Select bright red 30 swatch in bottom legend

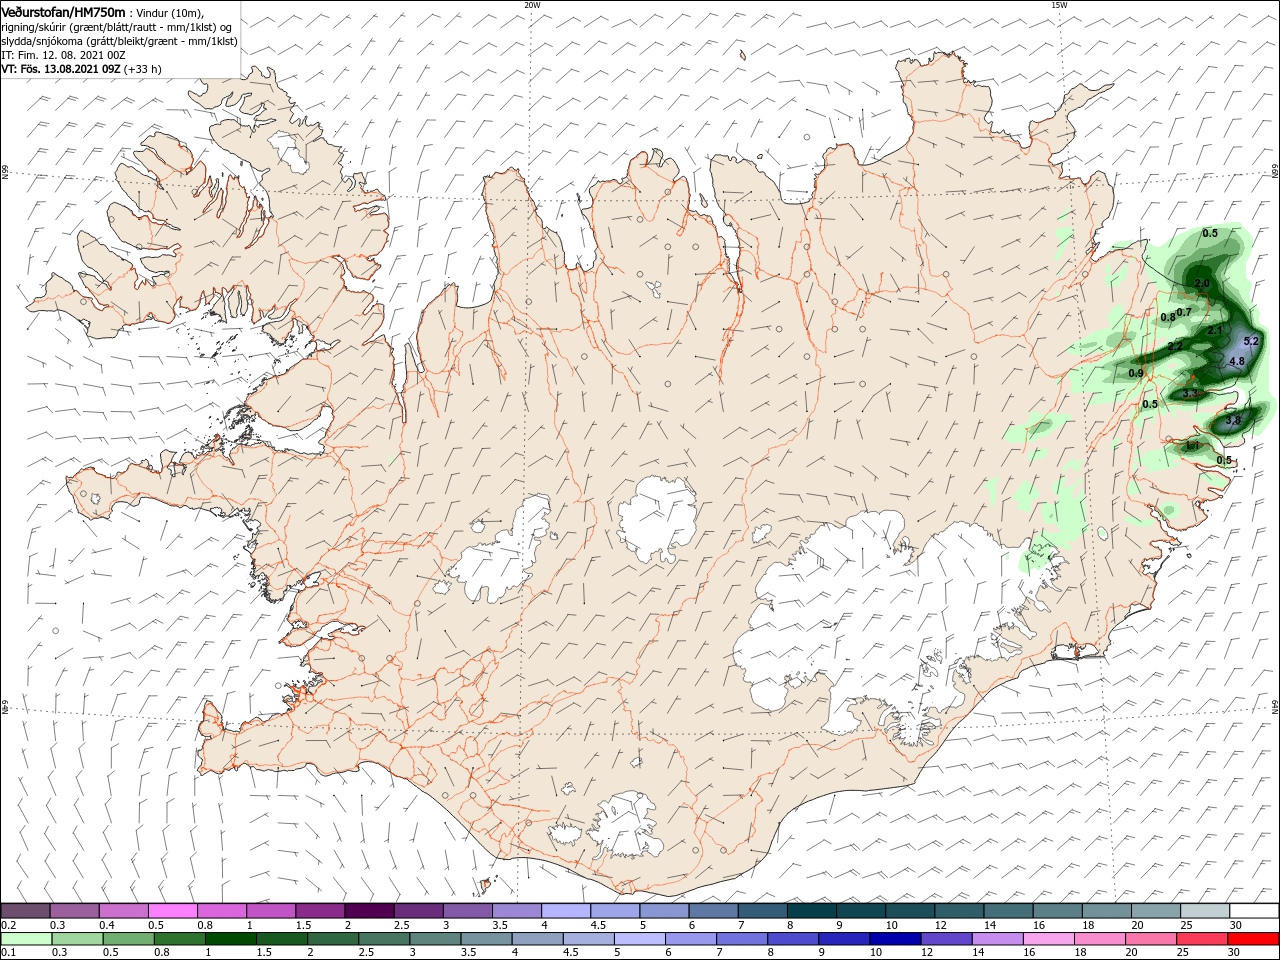click(1254, 939)
